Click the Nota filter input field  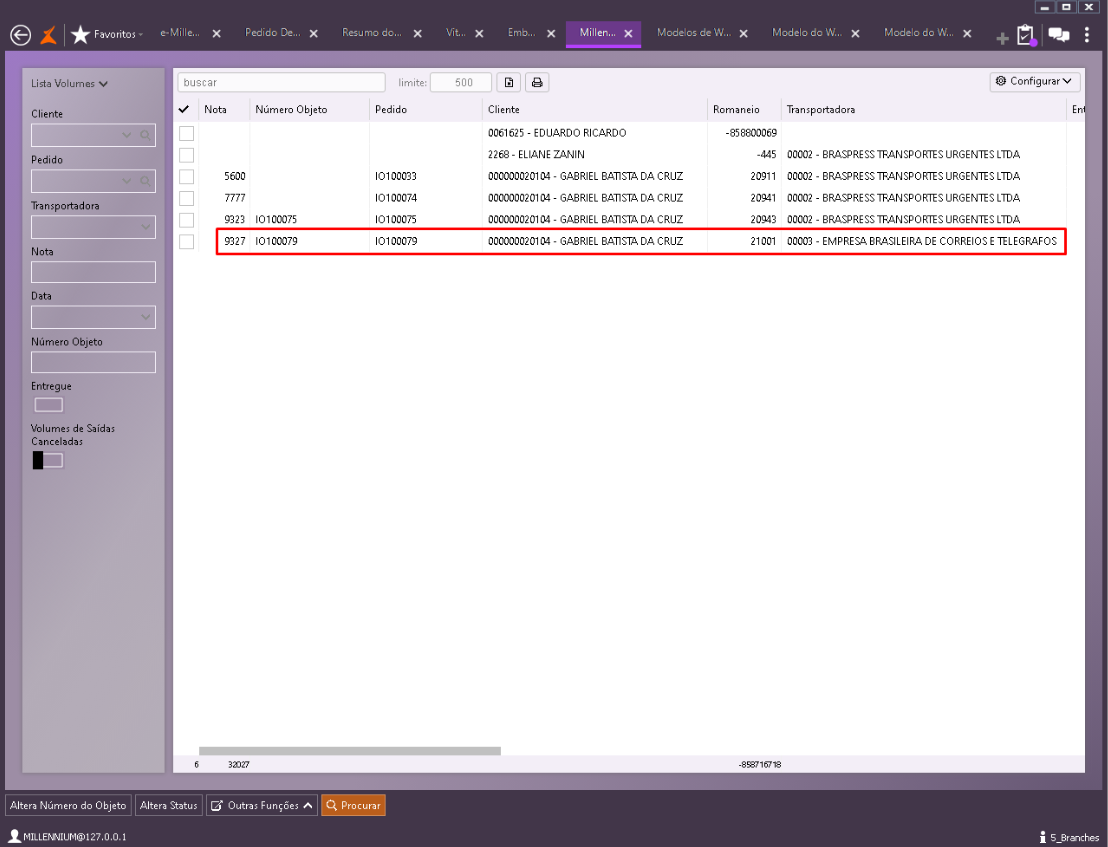(x=93, y=272)
